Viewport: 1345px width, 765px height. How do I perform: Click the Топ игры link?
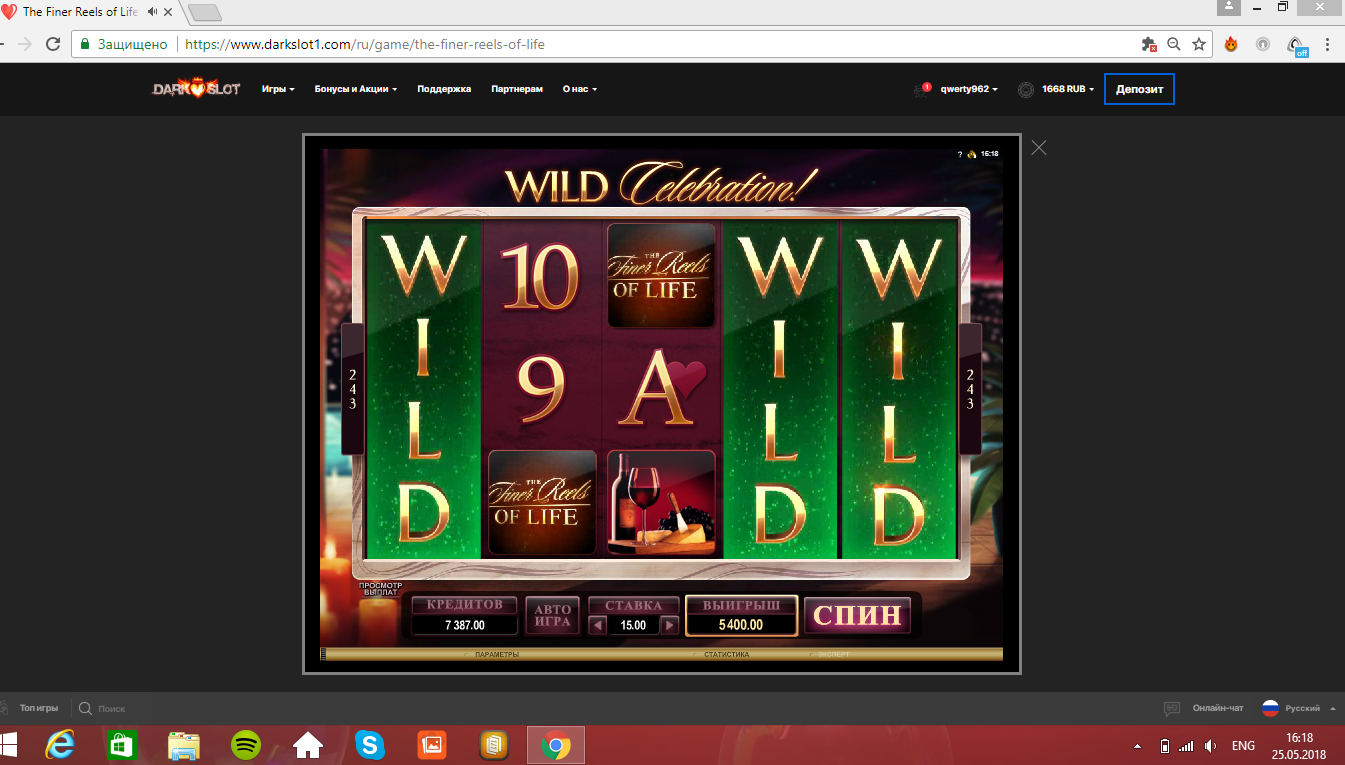39,708
